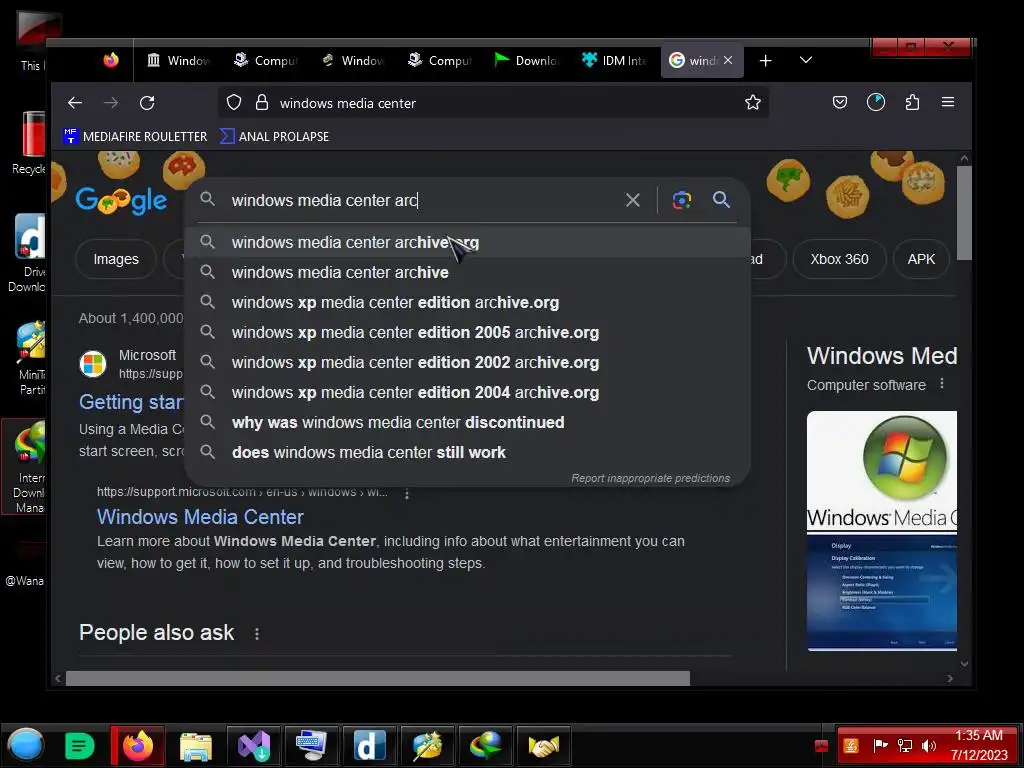
Task: Switch to the second Computer tab
Action: (440, 61)
